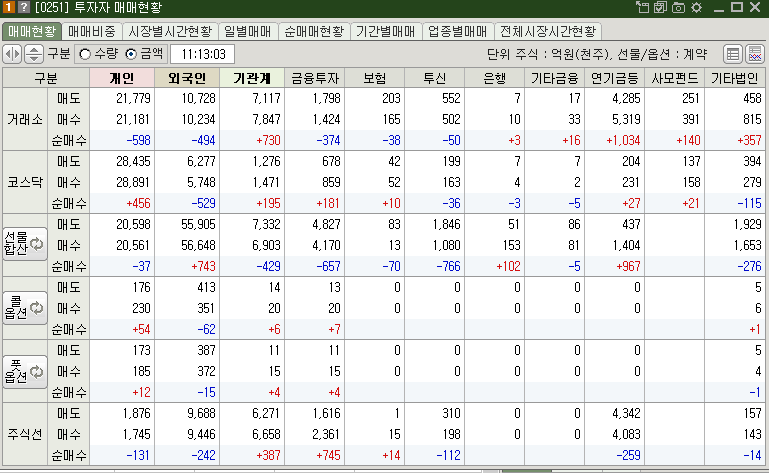The width and height of the screenshot is (769, 473).
Task: Click the 외국인 column header
Action: point(187,78)
